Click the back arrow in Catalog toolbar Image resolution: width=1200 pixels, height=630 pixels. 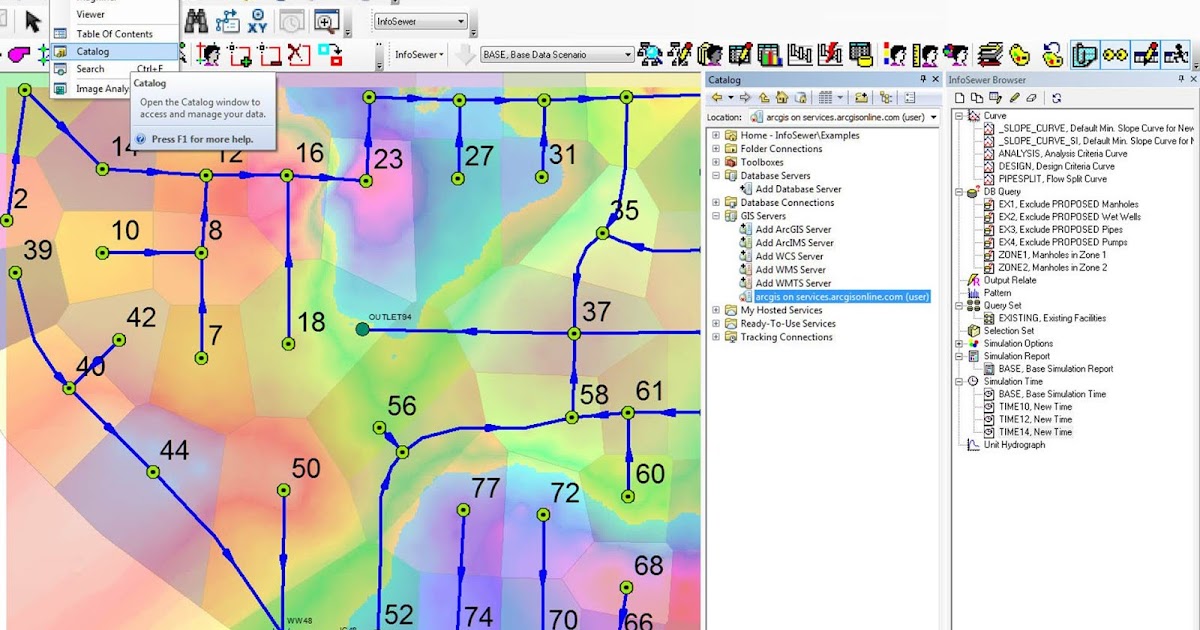coord(718,97)
